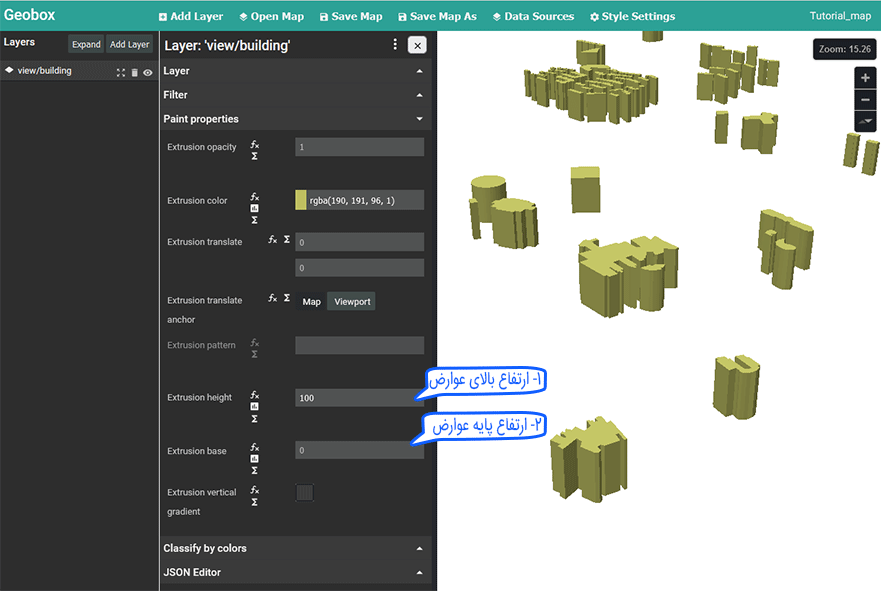Click data-driven chart icon for Extrusion height
Viewport: 881px width, 591px height.
[x=255, y=406]
